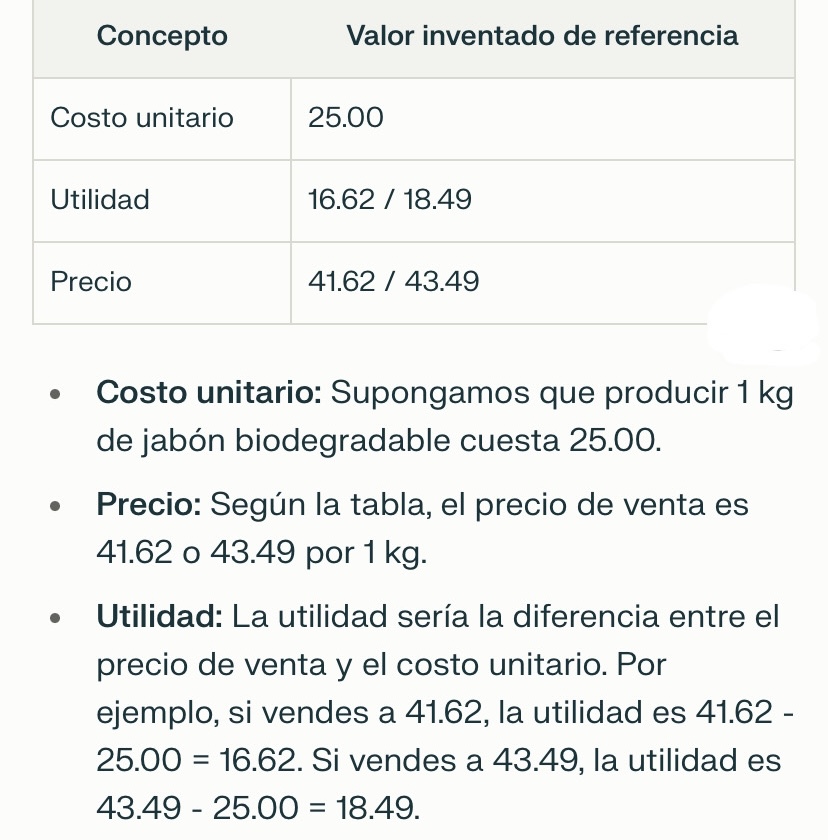Click the "41.62 / 43.49" table cell
The image size is (828, 840).
coord(394,282)
